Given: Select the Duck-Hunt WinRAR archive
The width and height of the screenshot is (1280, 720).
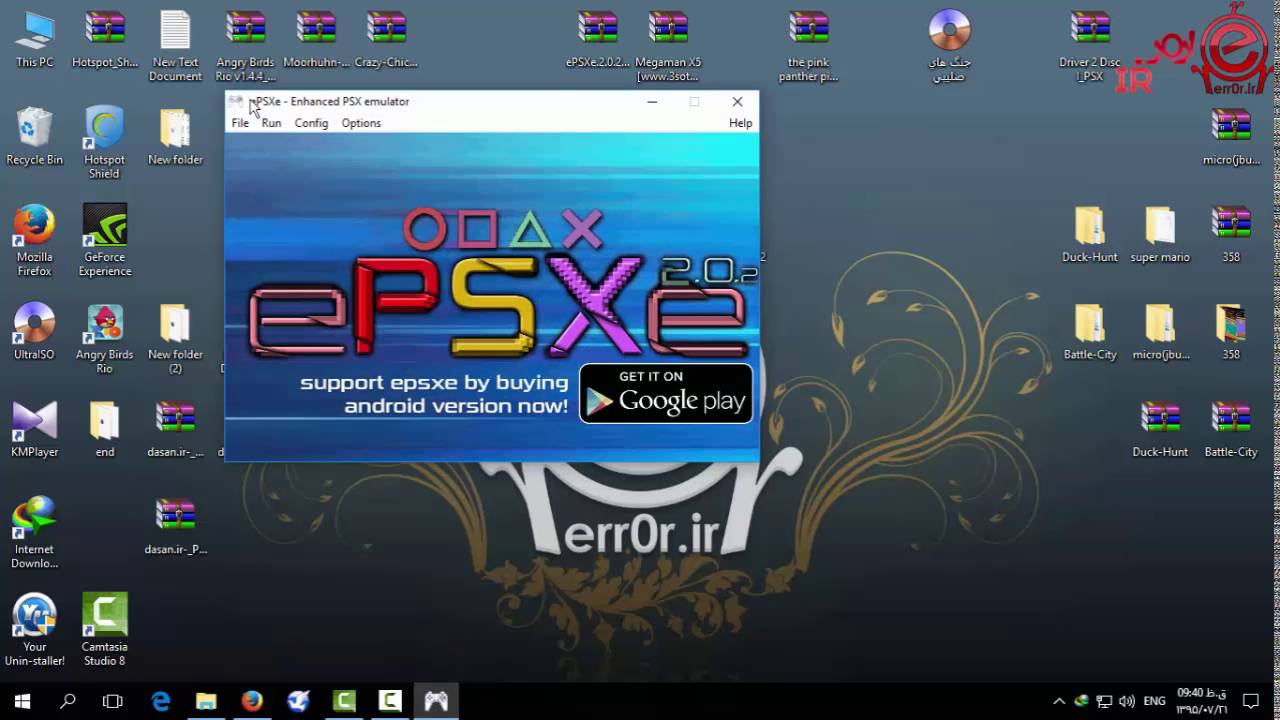Looking at the screenshot, I should click(1160, 428).
